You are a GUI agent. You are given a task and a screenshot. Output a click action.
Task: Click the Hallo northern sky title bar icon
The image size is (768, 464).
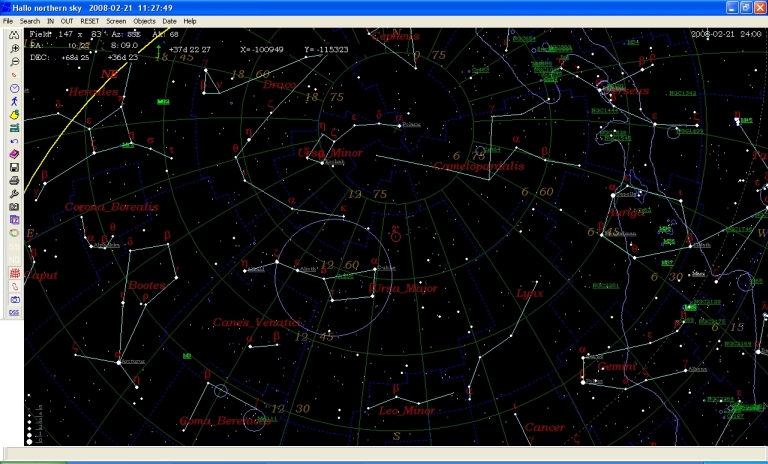[5, 8]
